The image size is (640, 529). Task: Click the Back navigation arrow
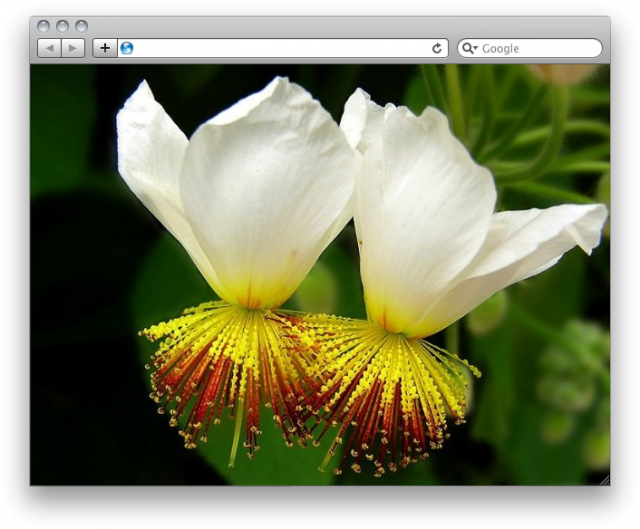(x=49, y=48)
